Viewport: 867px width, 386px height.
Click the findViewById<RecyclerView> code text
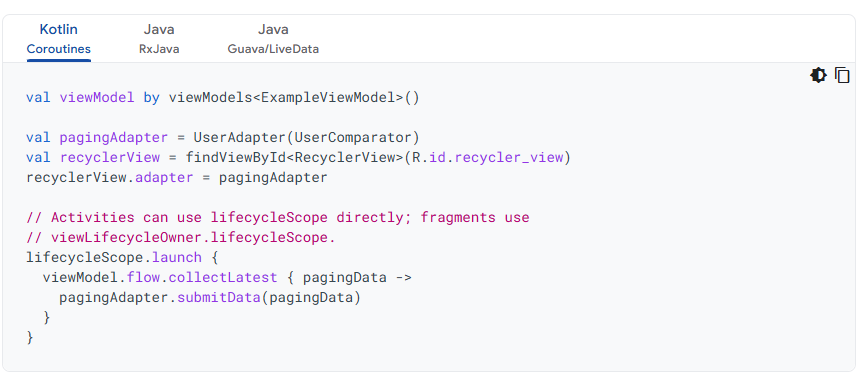pyautogui.click(x=295, y=158)
